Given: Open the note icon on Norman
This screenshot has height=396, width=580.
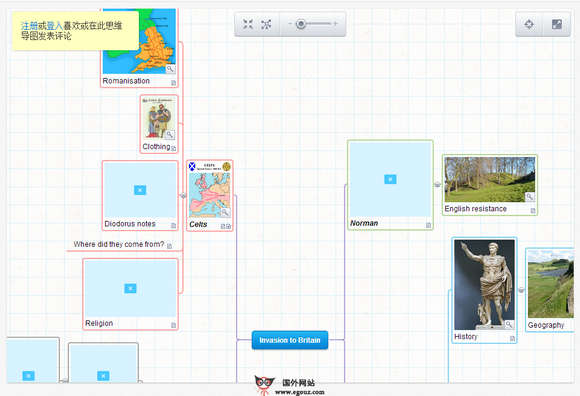Looking at the screenshot, I should tap(428, 225).
